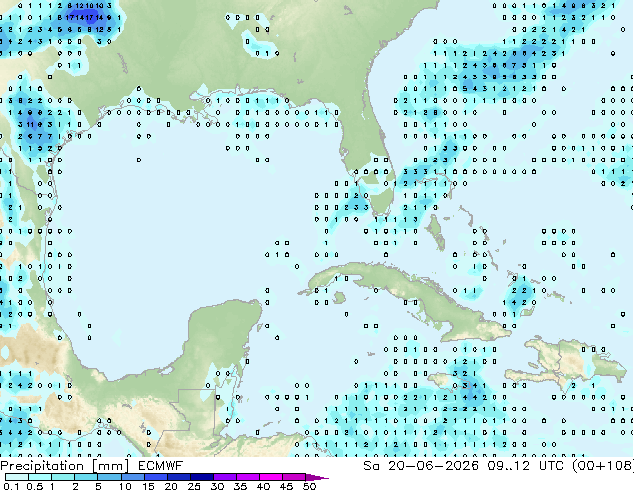
Task: Click the date "20-06-2026" text
Action: (x=433, y=466)
